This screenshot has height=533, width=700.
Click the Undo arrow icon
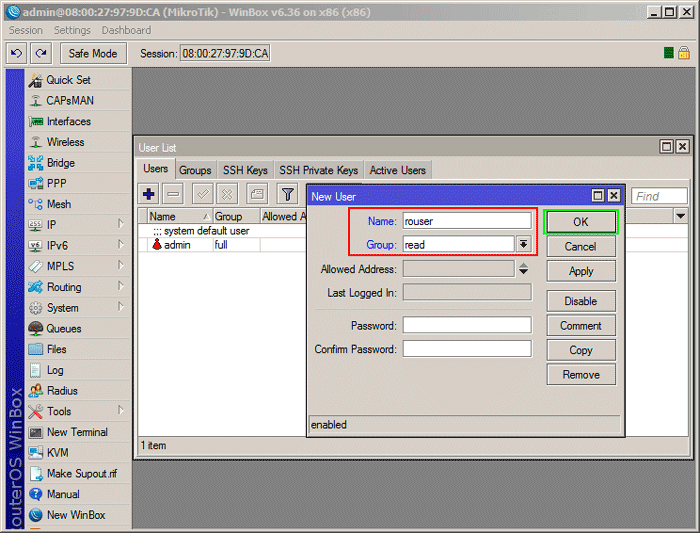point(16,53)
